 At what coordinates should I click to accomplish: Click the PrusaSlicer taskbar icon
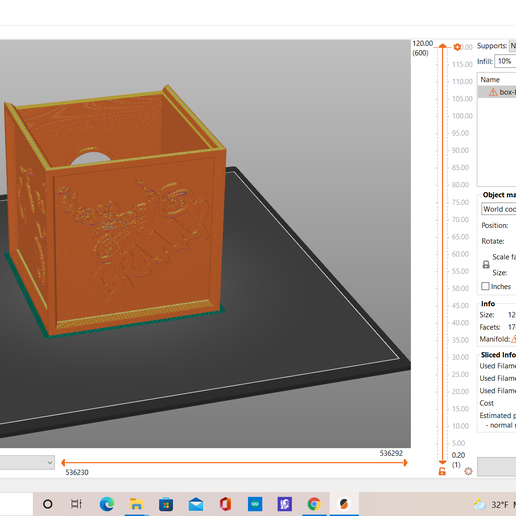pyautogui.click(x=344, y=504)
